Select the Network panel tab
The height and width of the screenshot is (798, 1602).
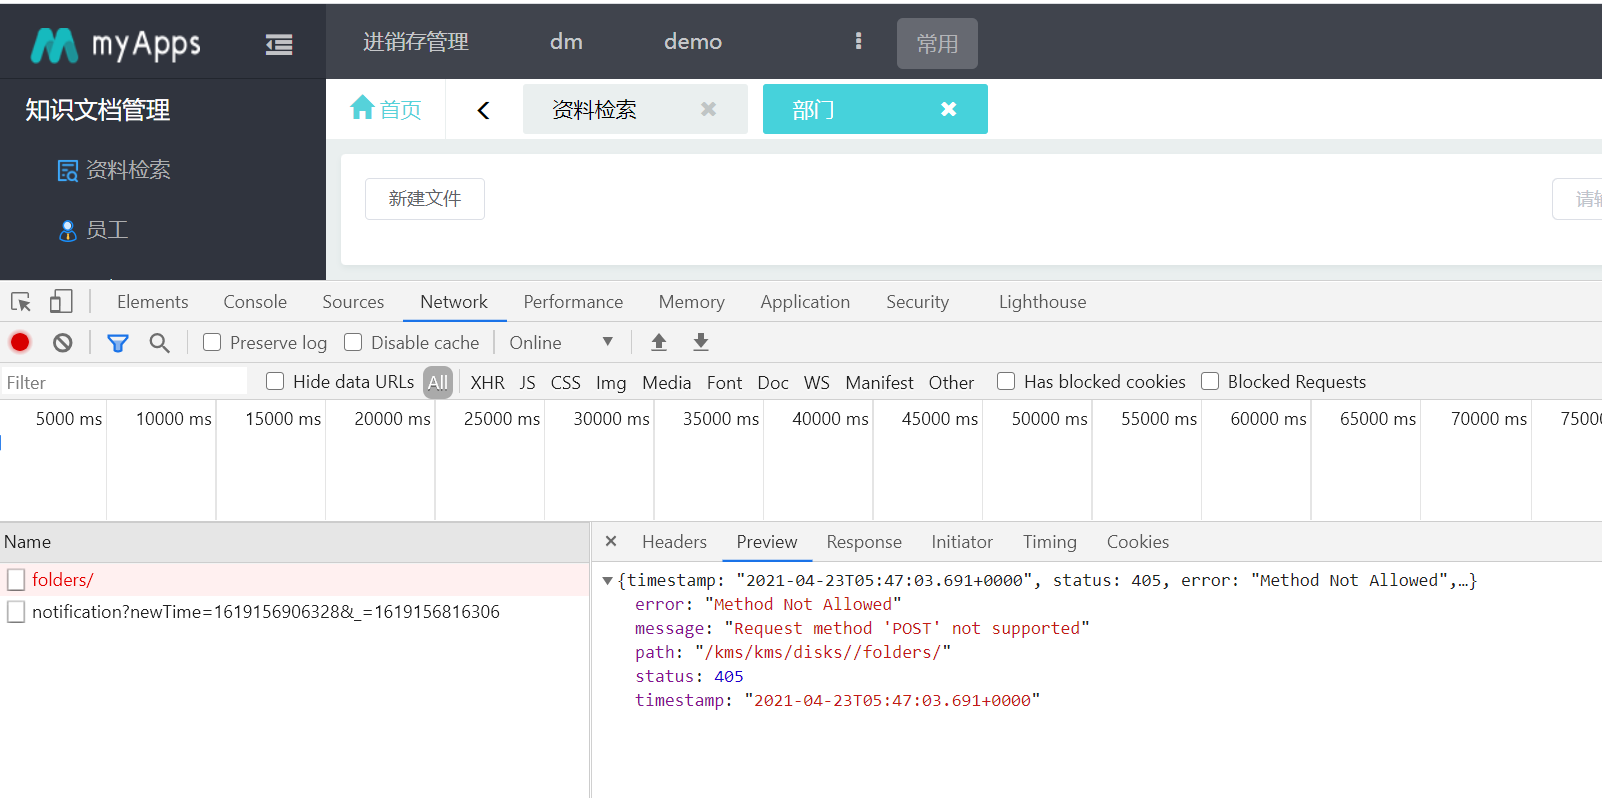point(454,302)
